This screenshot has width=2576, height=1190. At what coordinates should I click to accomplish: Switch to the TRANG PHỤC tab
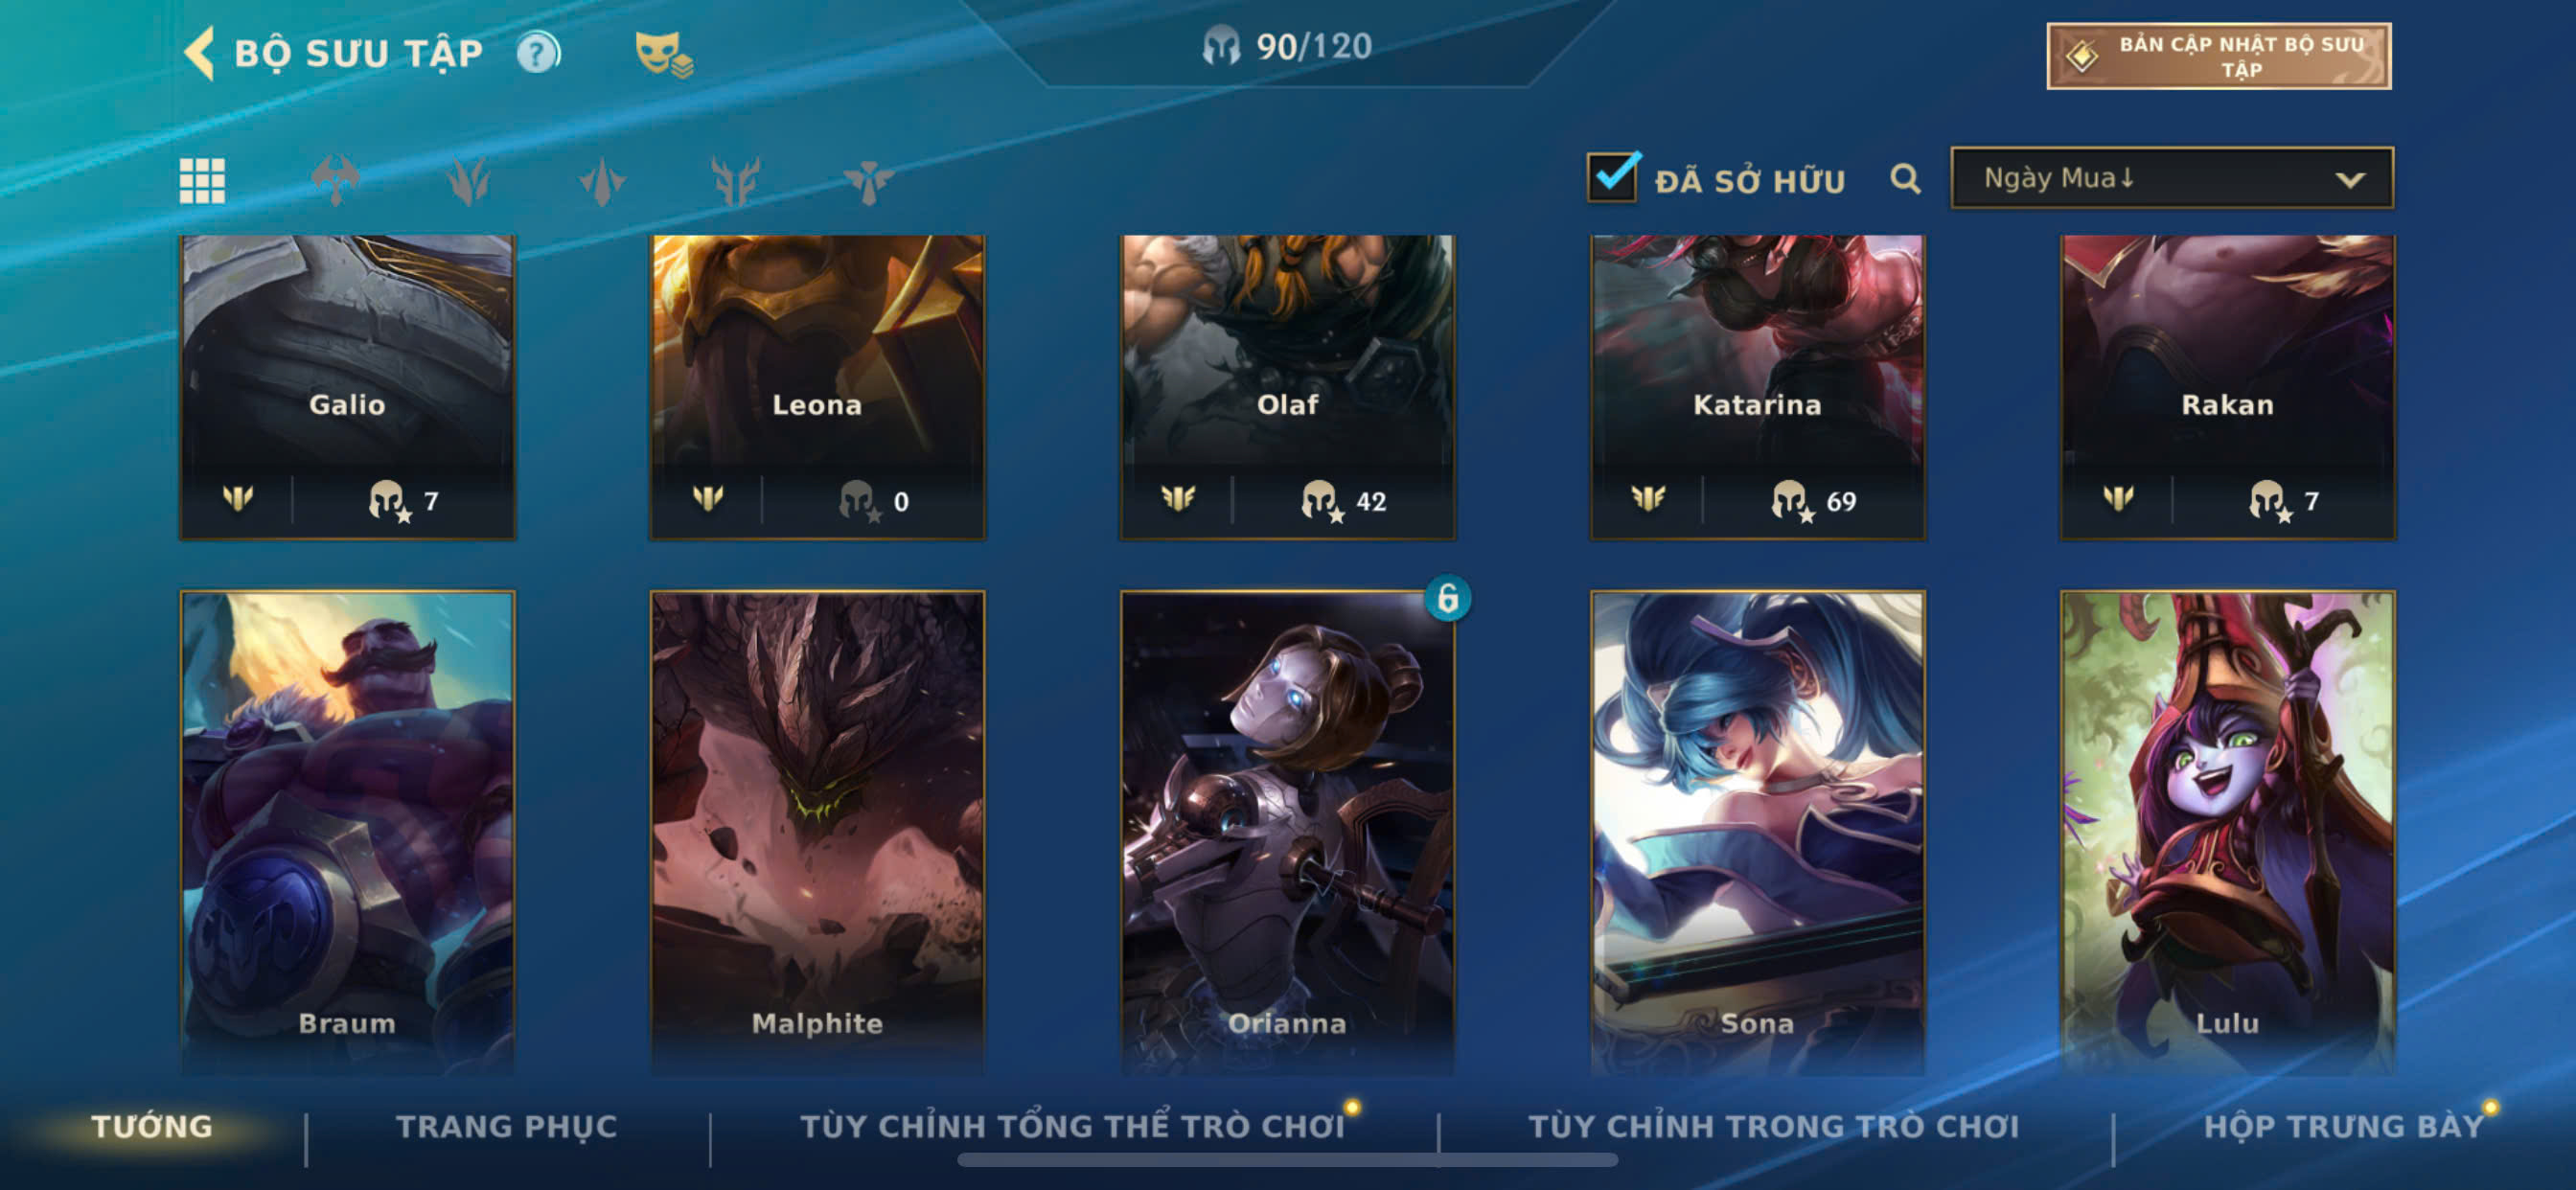coord(507,1126)
